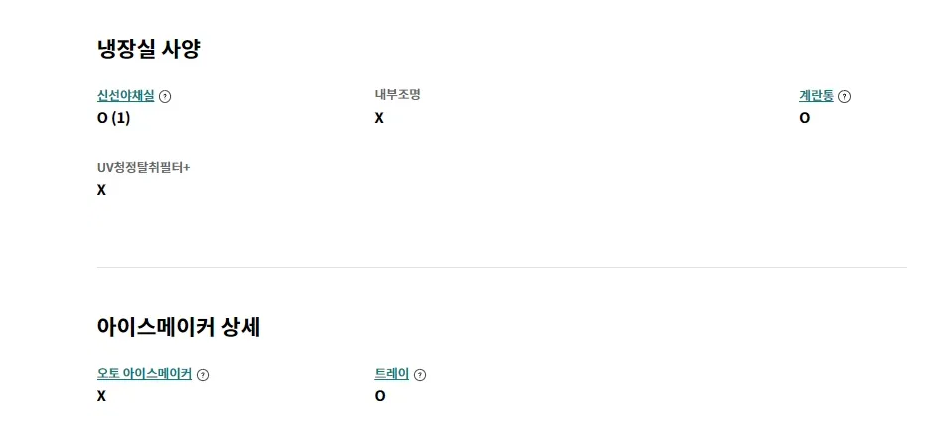Click the X value under 오토 아이스메이커
Screen dimensions: 934x427
point(101,396)
